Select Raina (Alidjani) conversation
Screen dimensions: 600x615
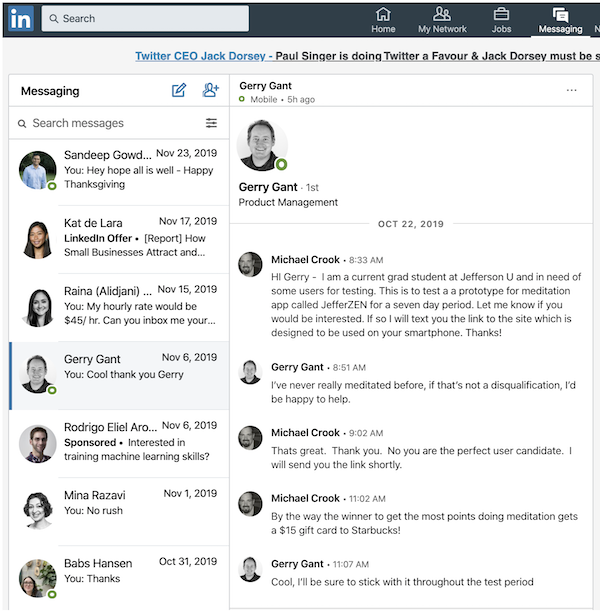tap(118, 306)
